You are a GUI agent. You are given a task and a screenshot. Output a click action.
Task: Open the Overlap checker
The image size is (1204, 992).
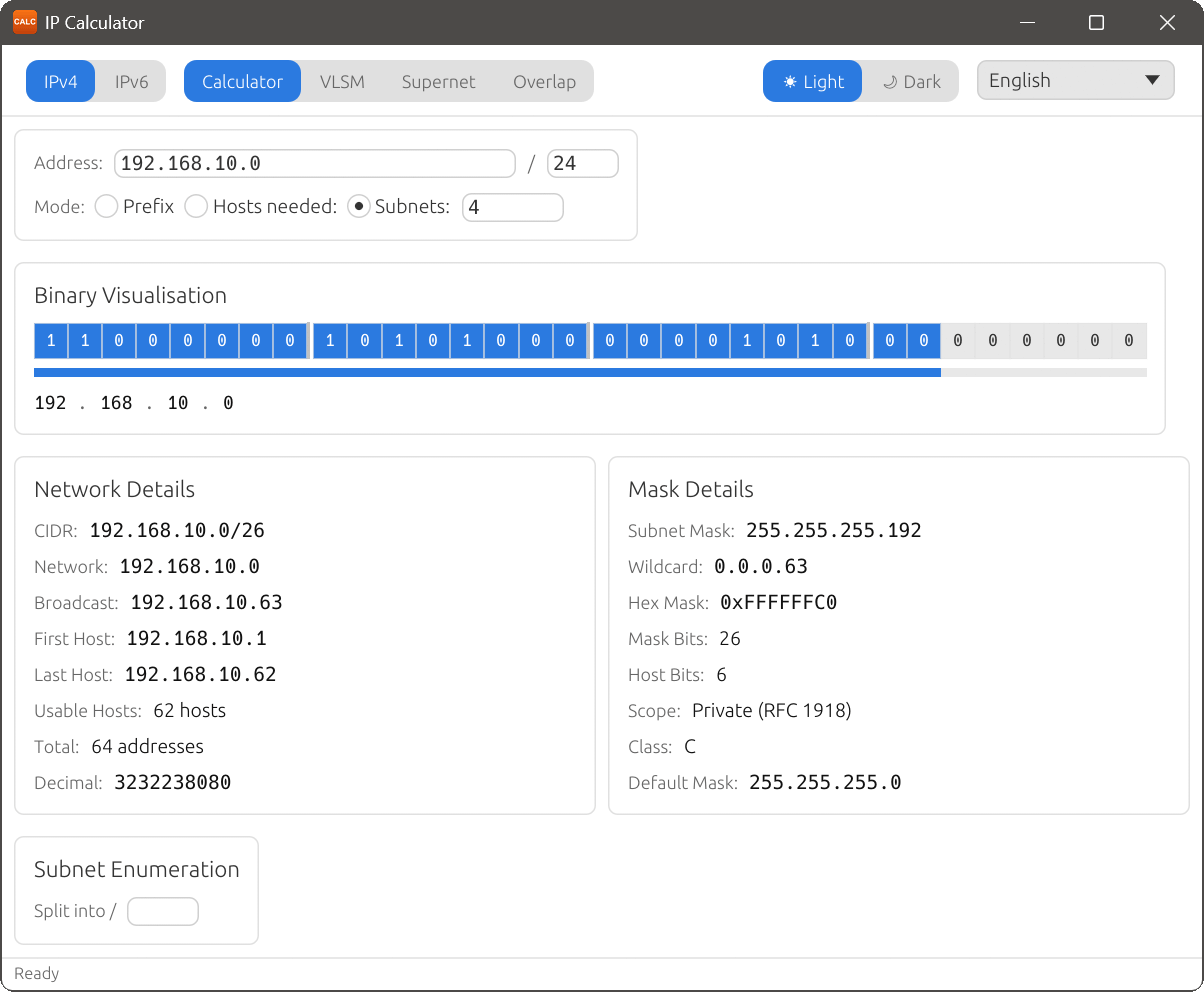tap(544, 81)
